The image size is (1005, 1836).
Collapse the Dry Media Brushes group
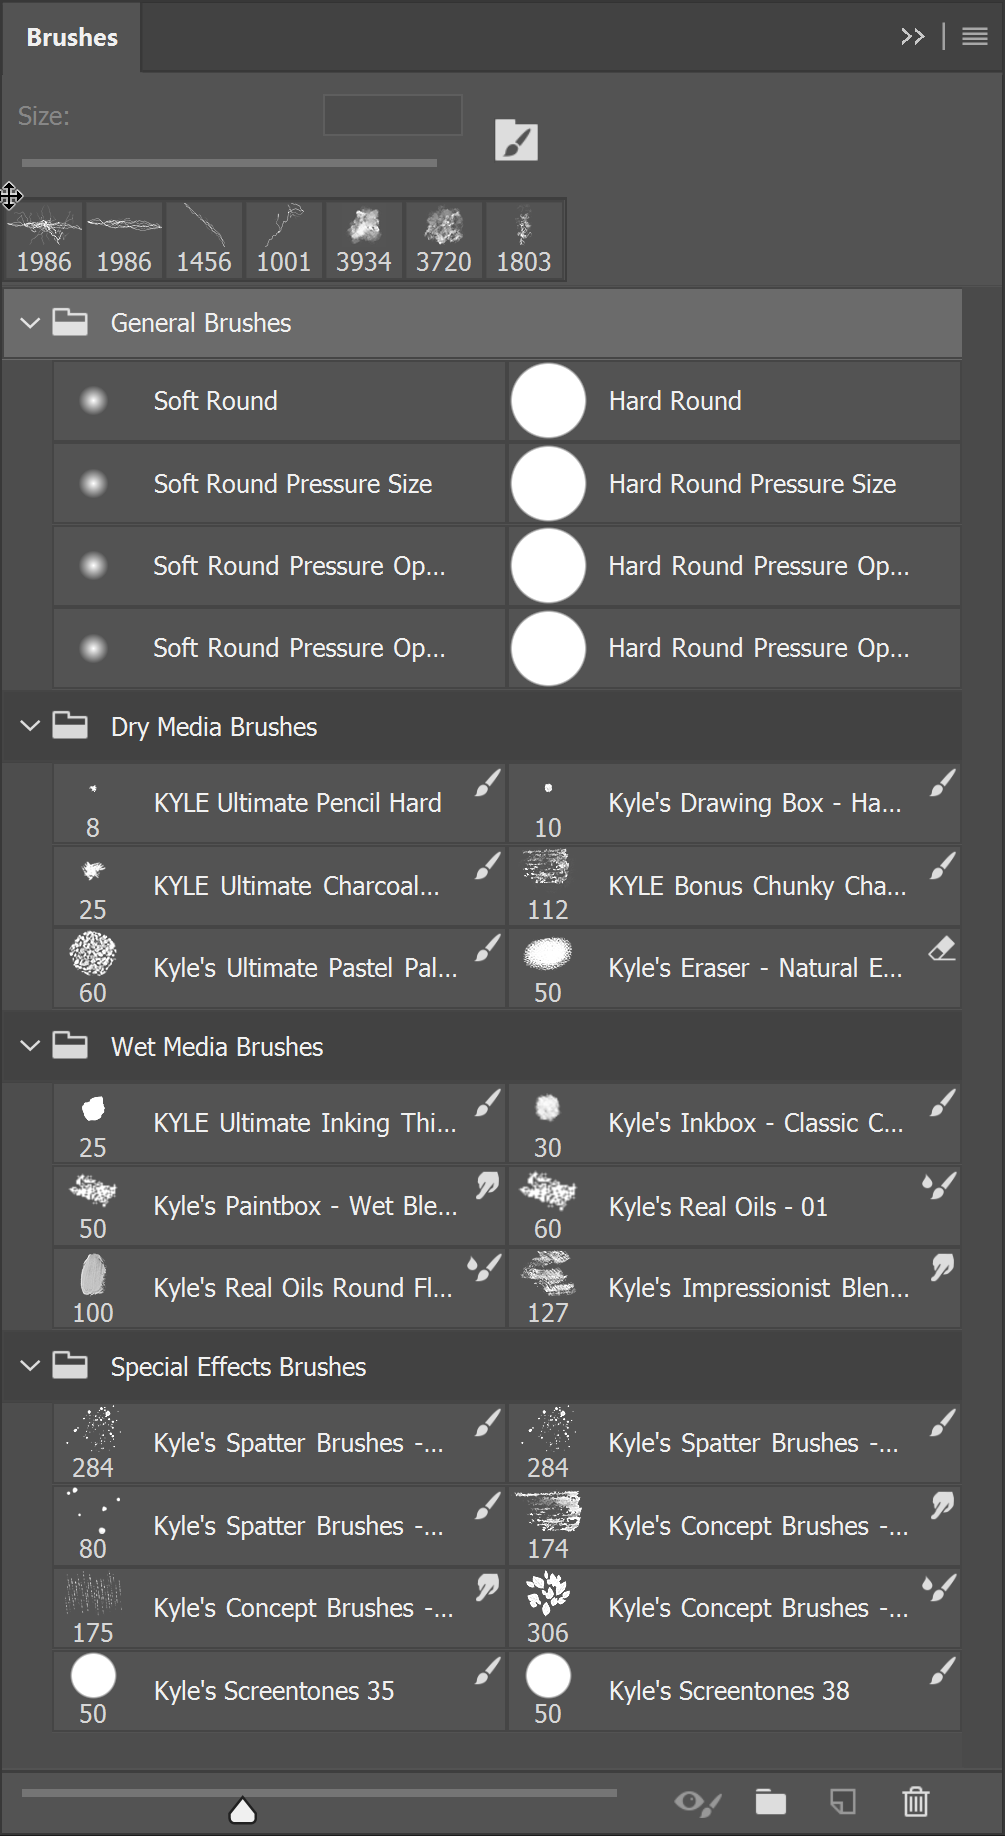coord(29,727)
